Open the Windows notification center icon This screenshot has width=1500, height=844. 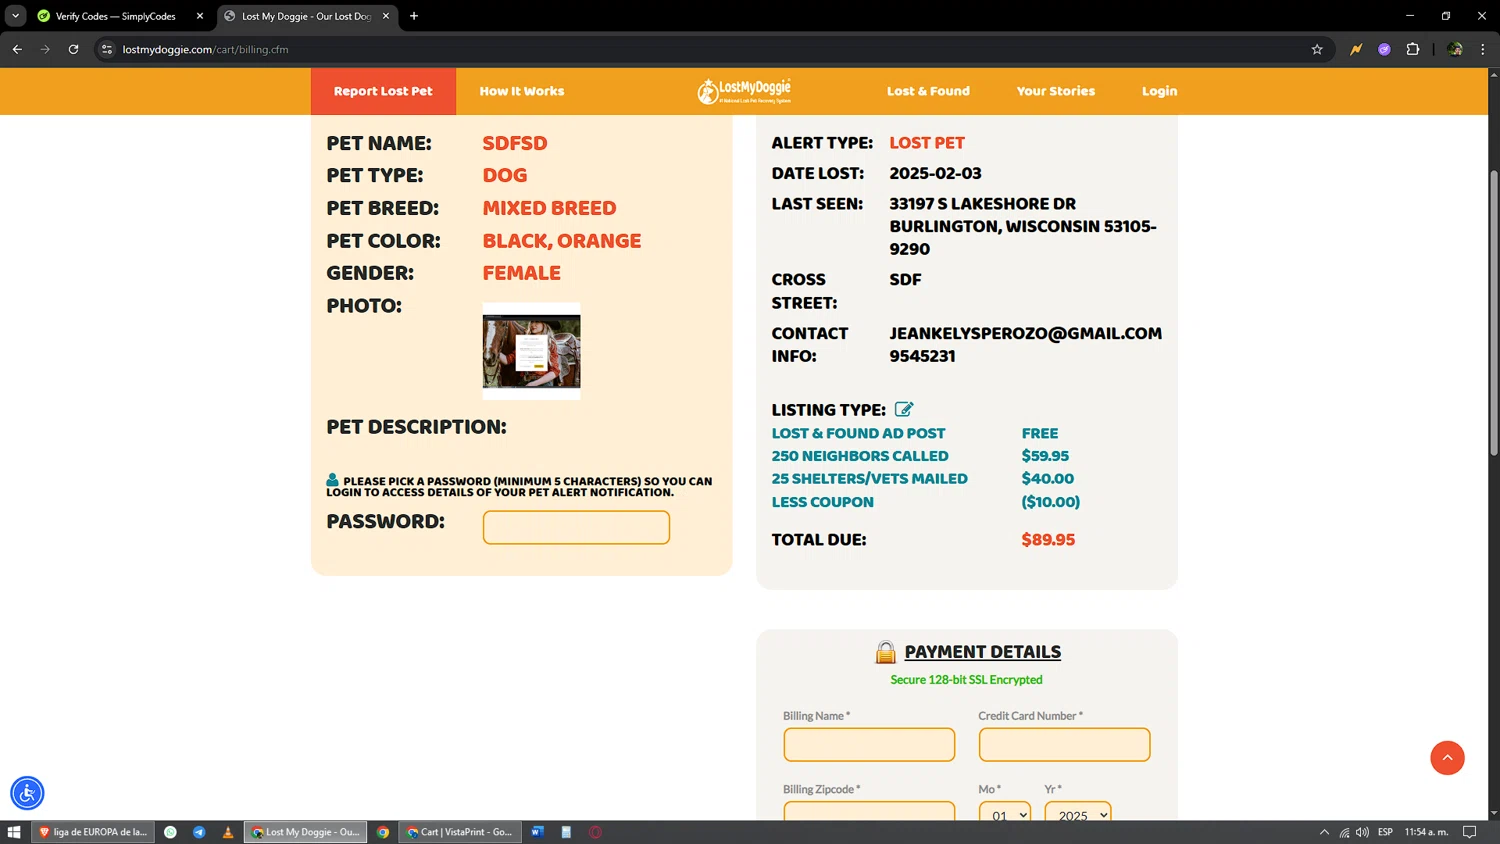click(x=1469, y=832)
